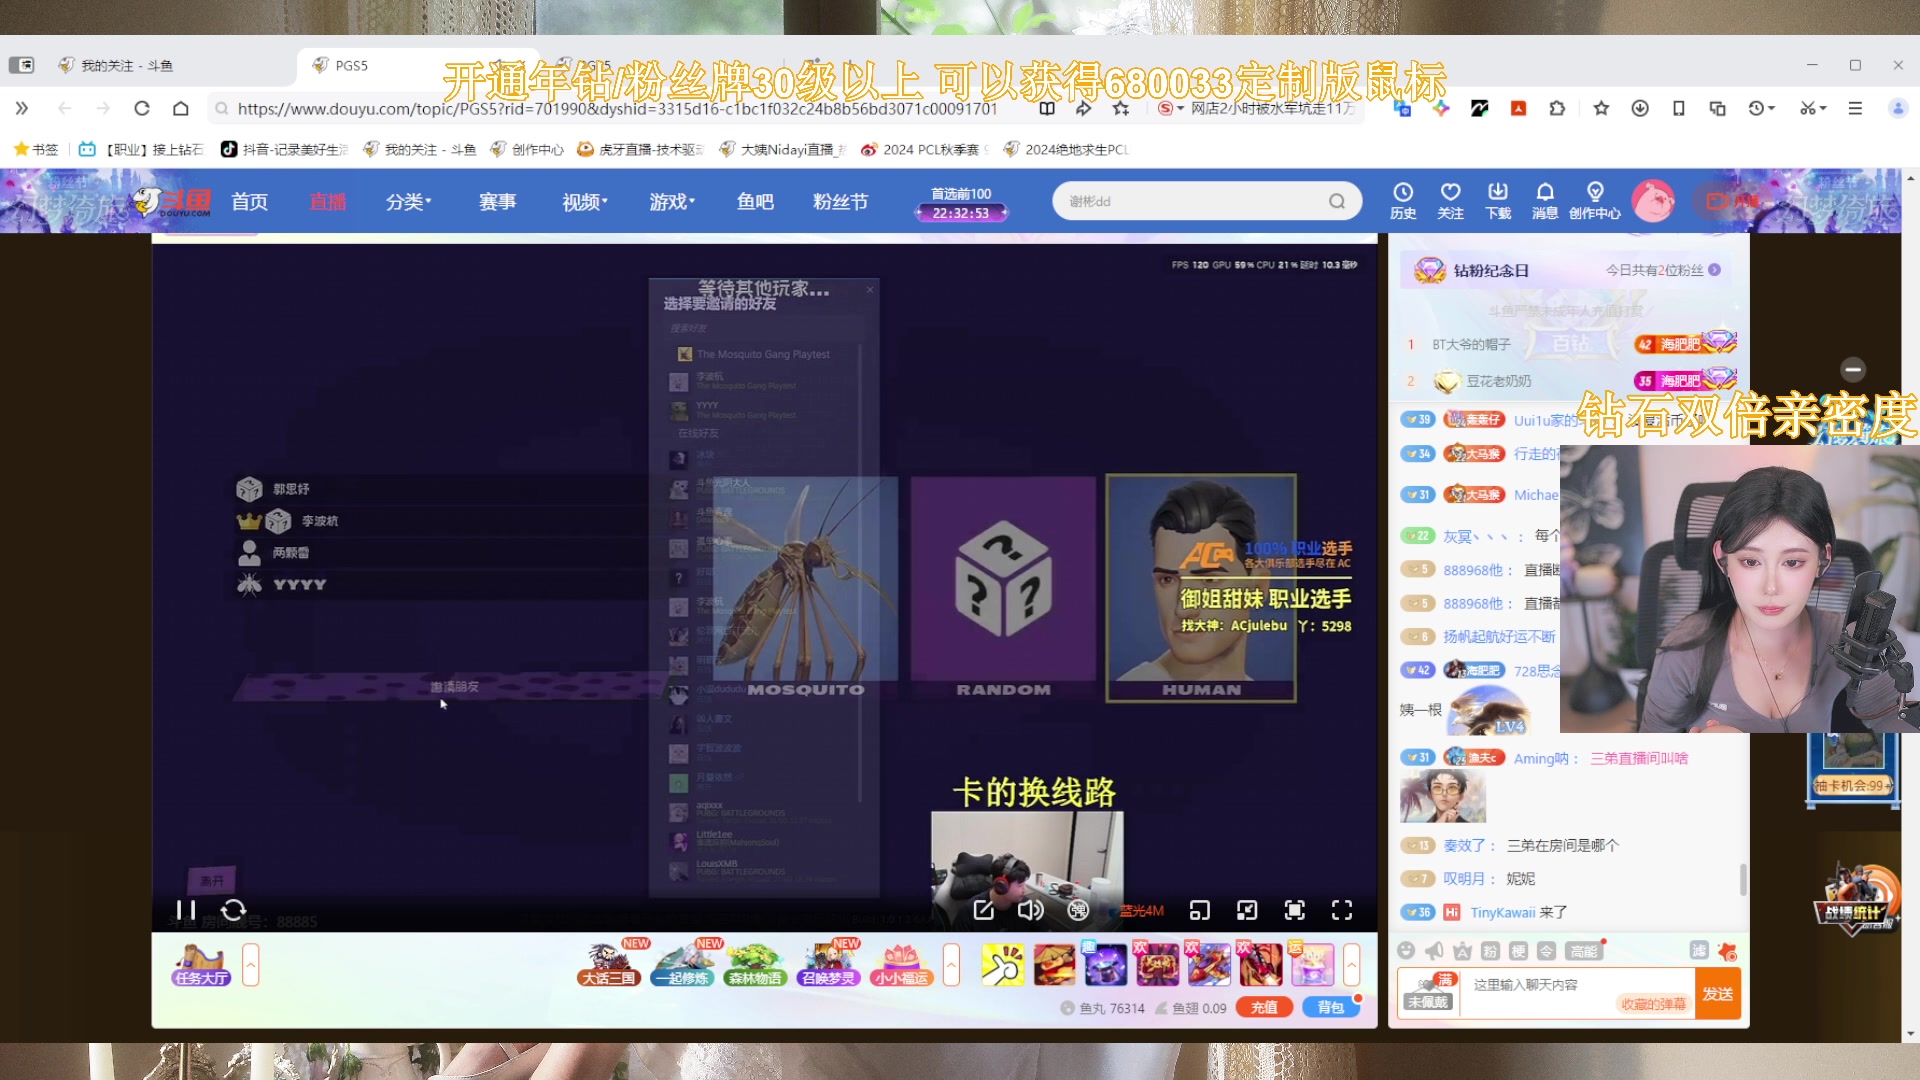Open the 蓝光4M quality selector
Screen dimensions: 1920x1080
click(x=1141, y=911)
